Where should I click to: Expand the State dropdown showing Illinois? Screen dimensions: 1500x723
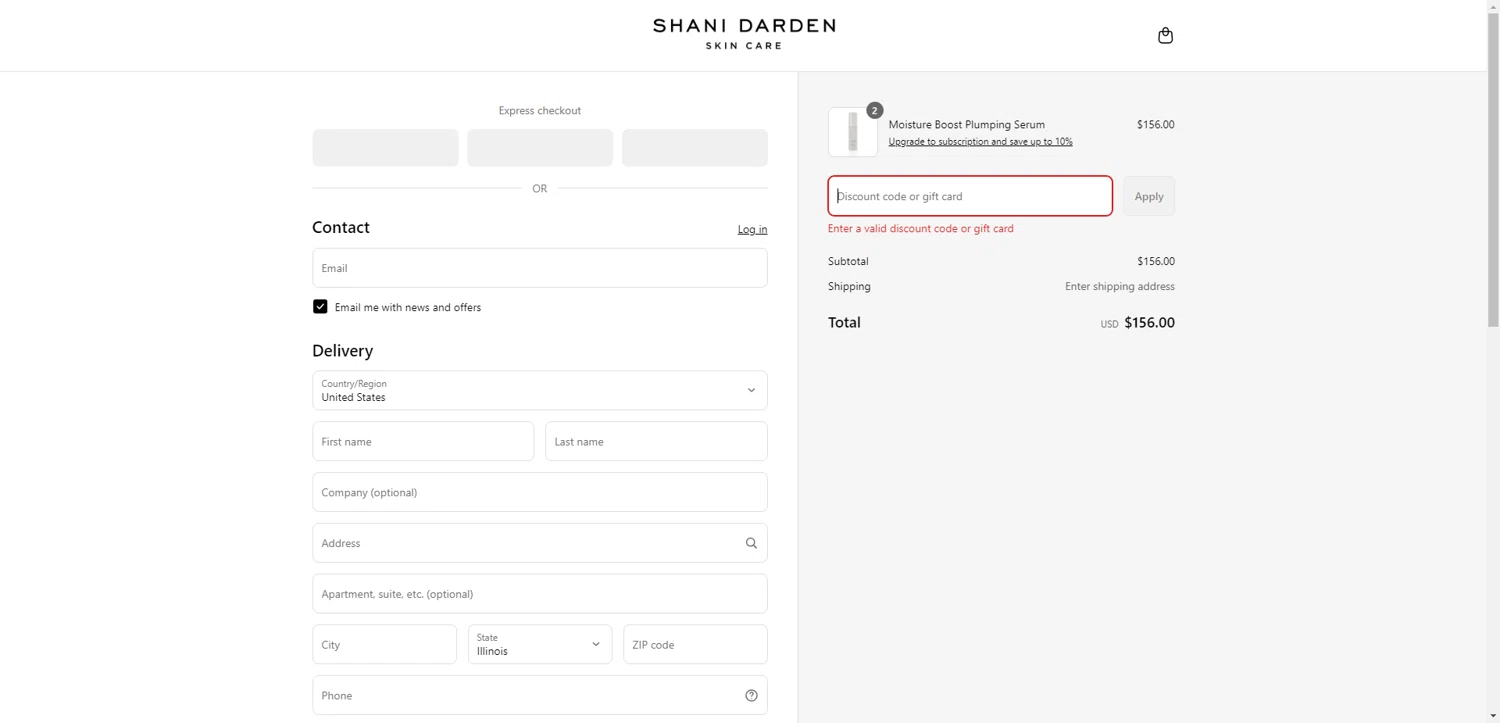tap(540, 645)
